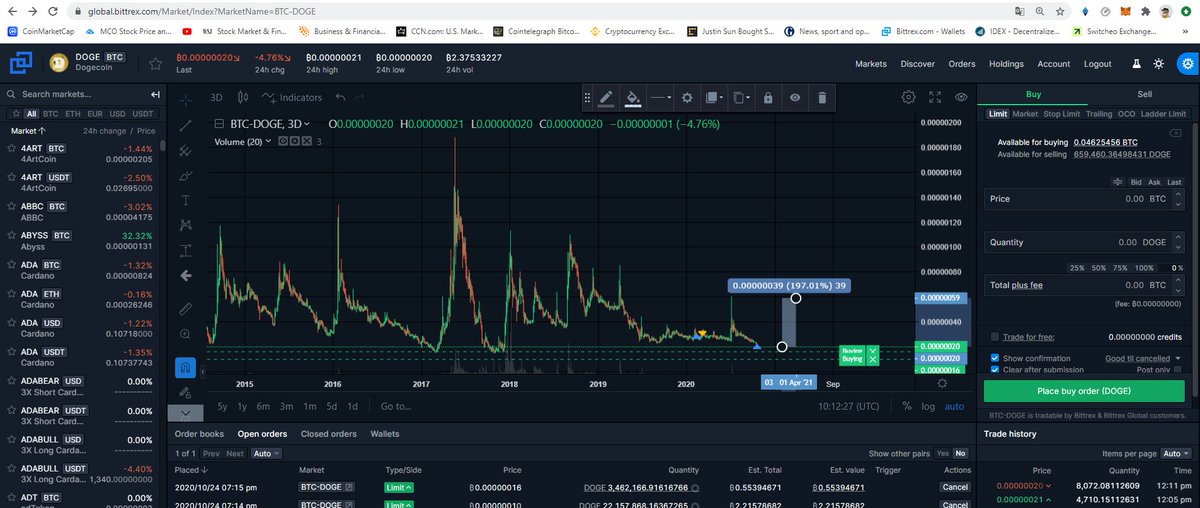Select the text annotation tool
The image size is (1200, 508).
tap(185, 200)
